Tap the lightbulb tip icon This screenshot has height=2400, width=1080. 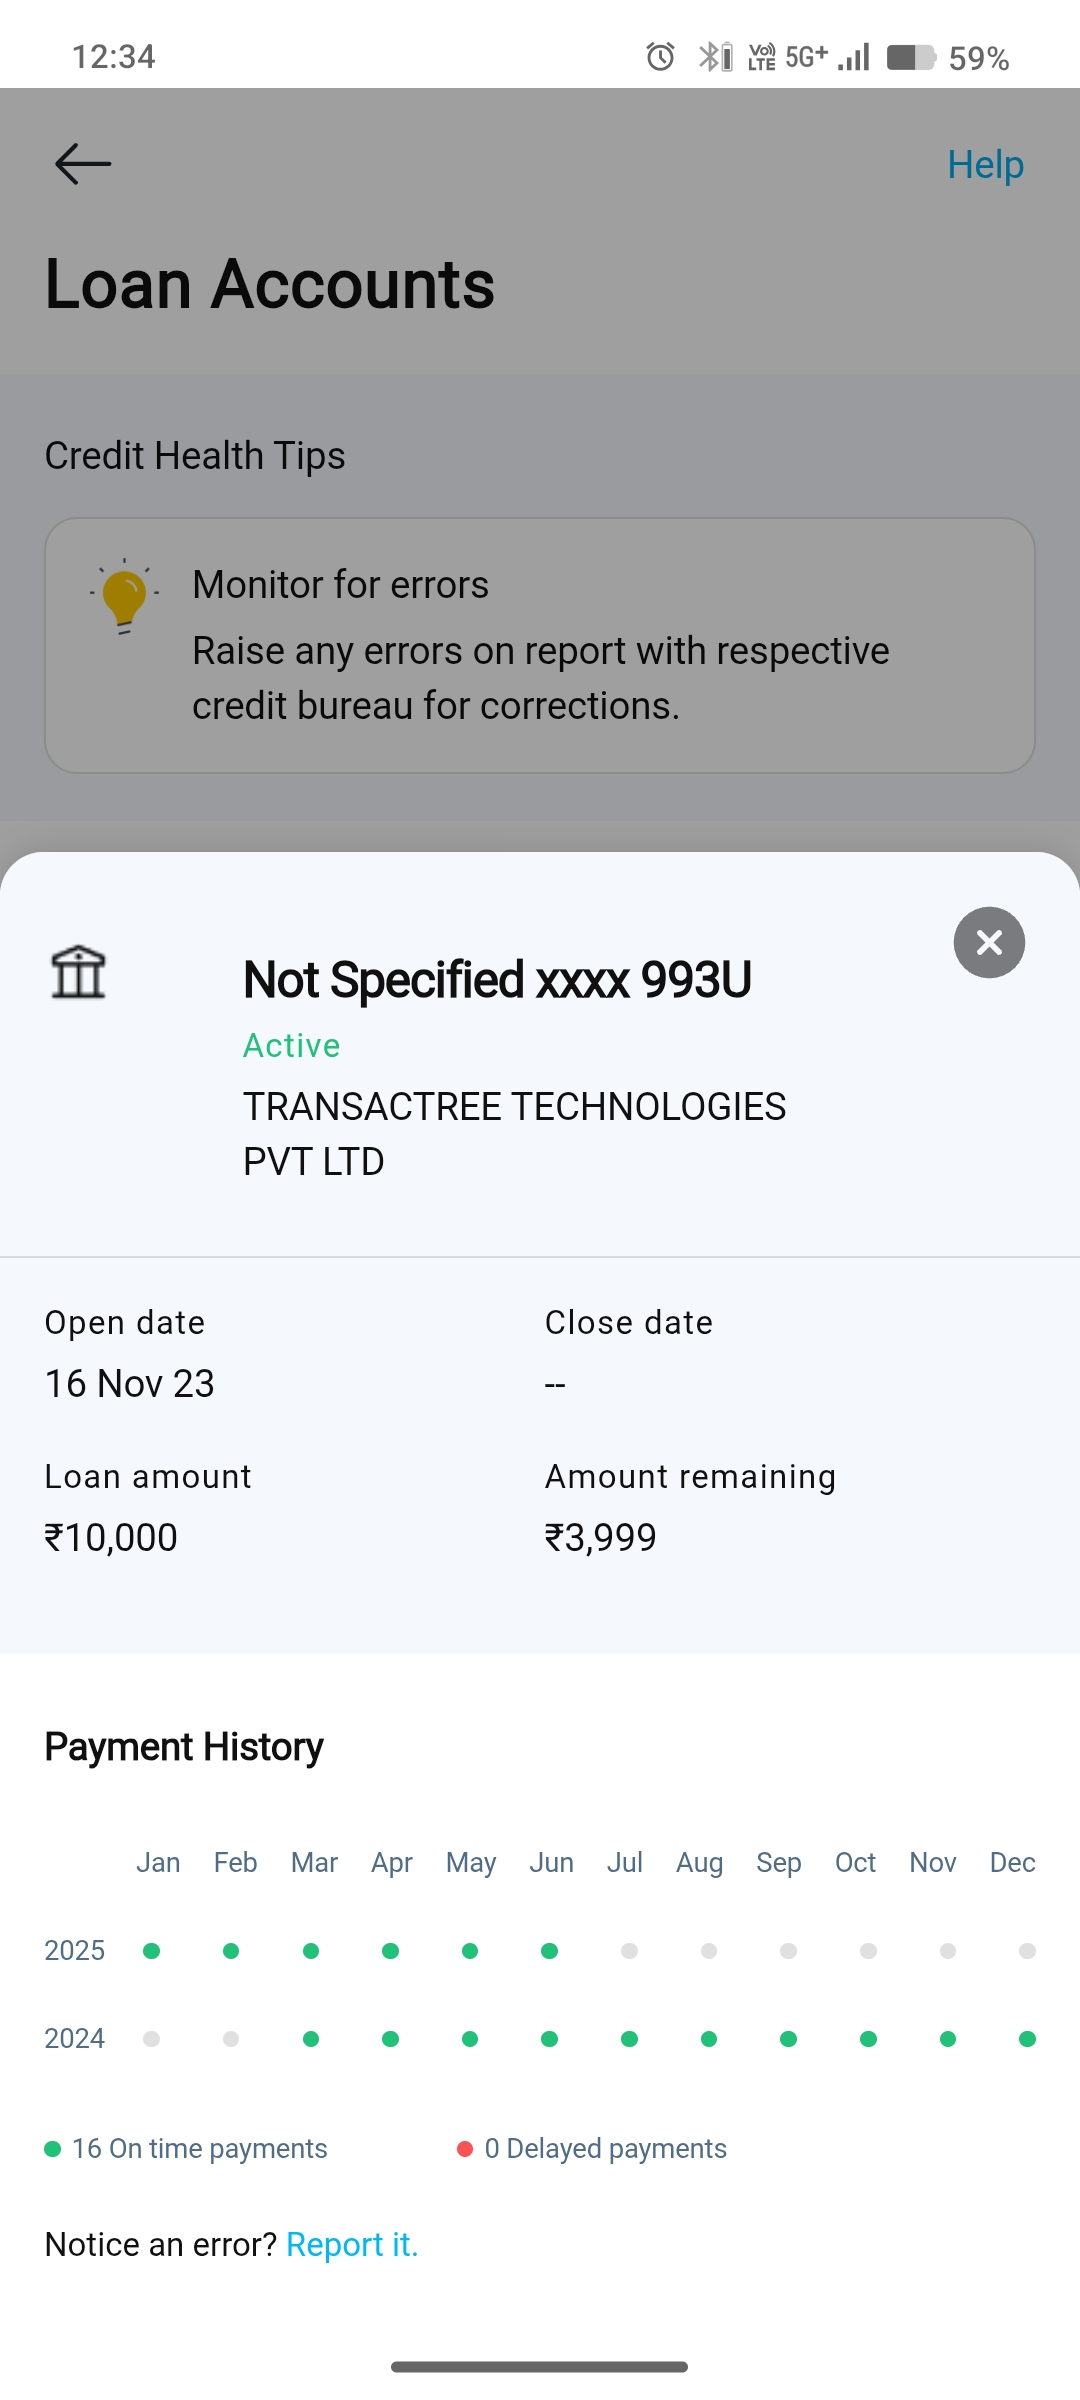[x=124, y=596]
